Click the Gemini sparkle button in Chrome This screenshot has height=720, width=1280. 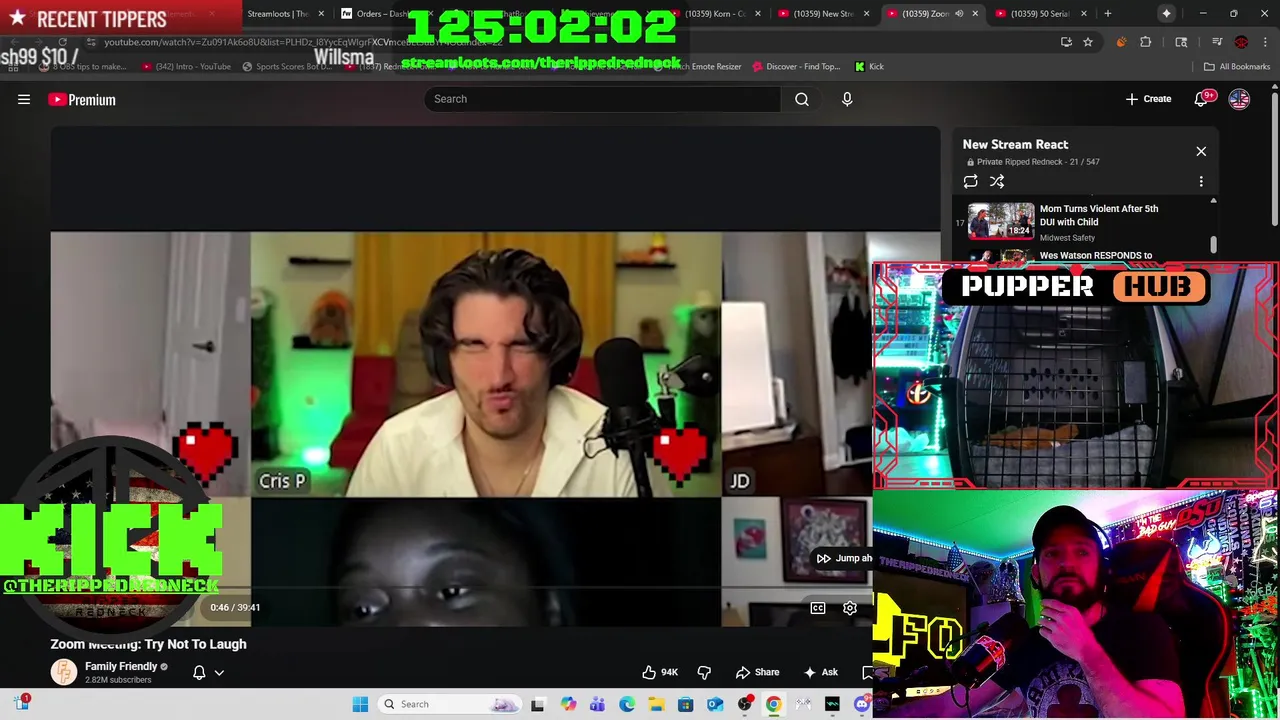tap(1166, 13)
